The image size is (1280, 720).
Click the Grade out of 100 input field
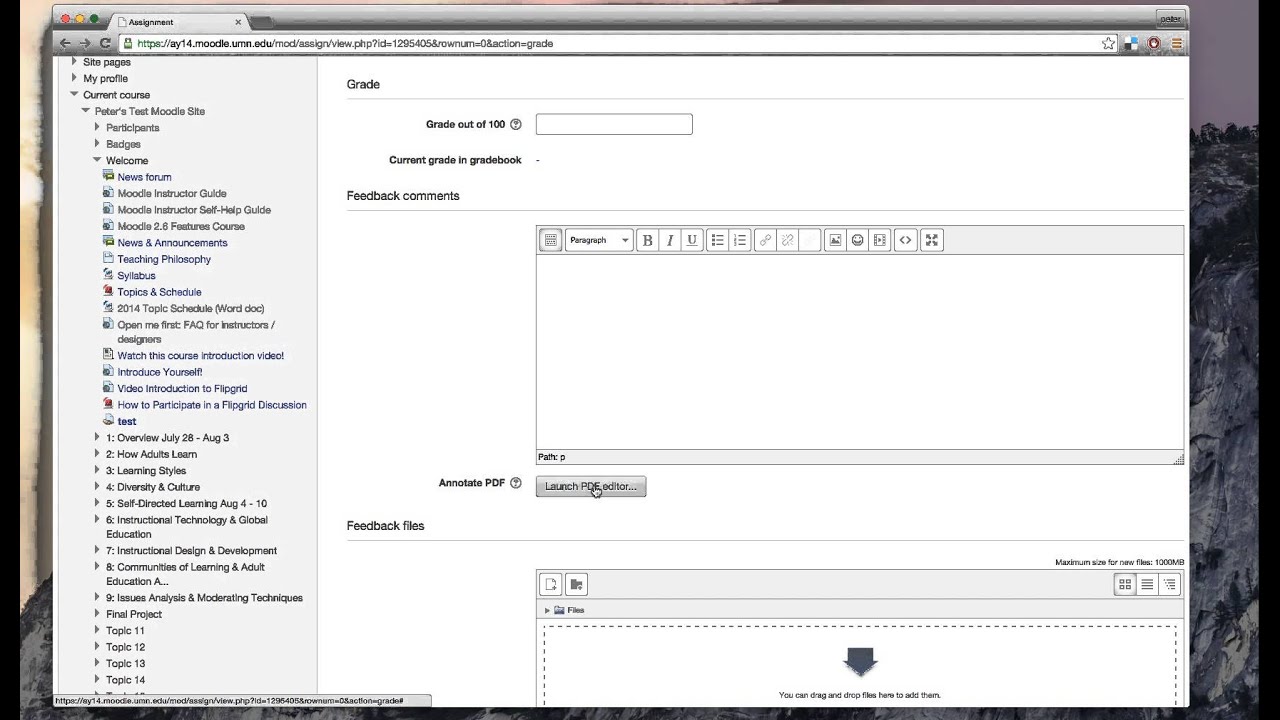click(x=614, y=124)
